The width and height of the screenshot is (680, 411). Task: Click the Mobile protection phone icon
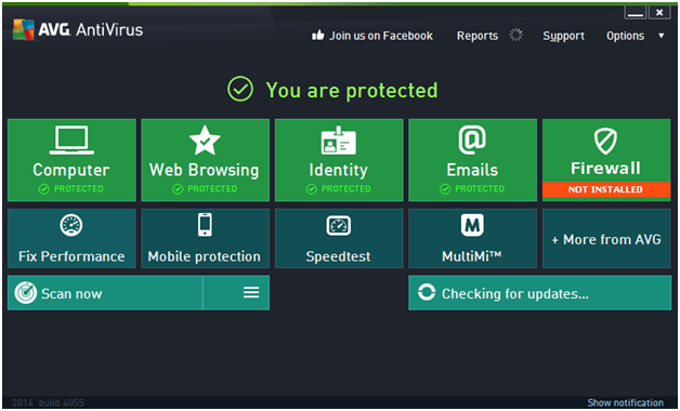click(205, 225)
